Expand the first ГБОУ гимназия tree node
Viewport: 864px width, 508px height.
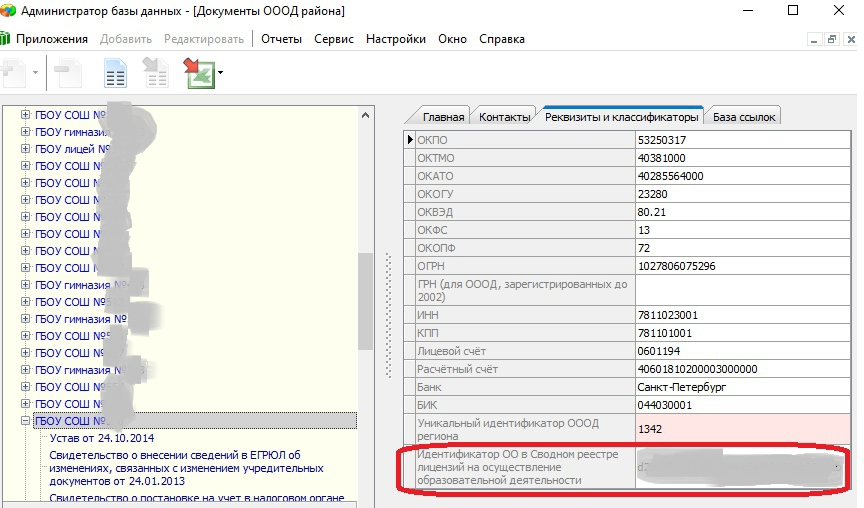tap(25, 132)
